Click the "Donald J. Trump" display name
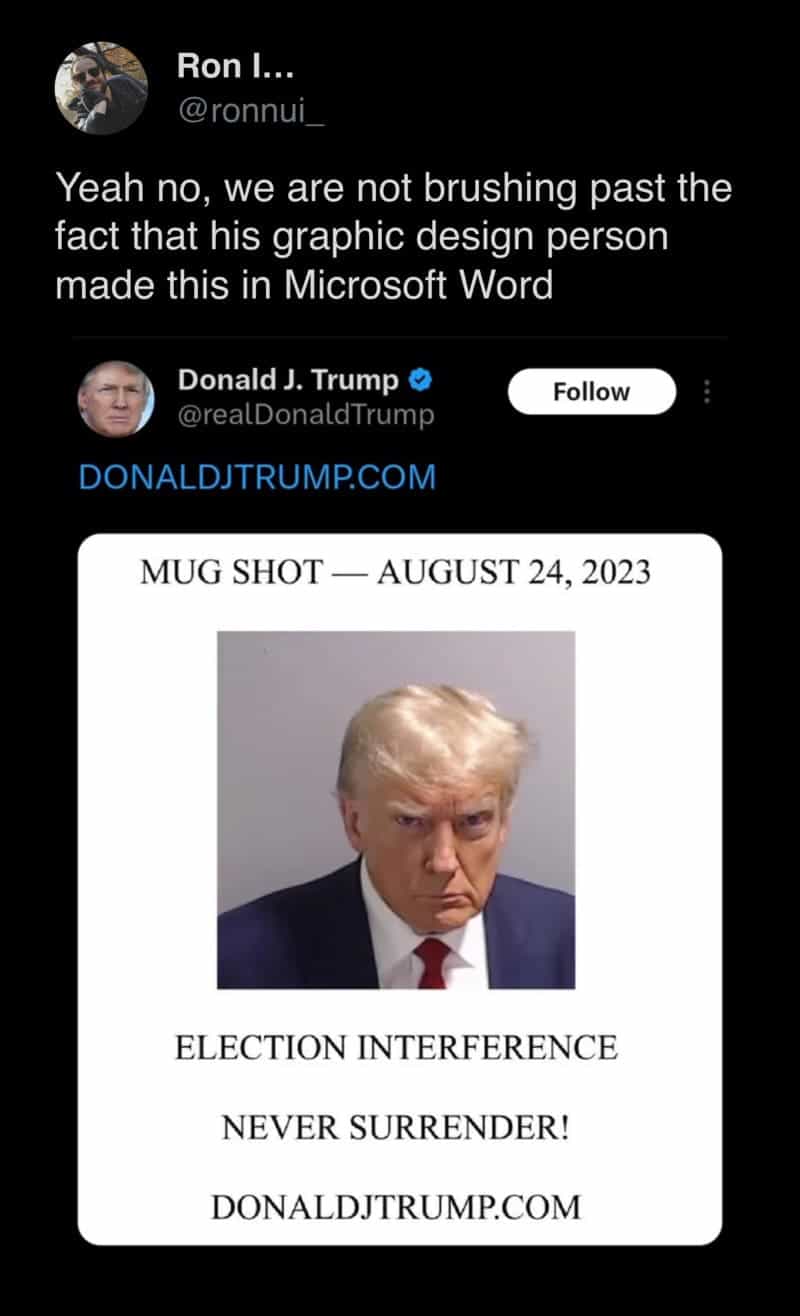Screen dimensions: 800x1316 pyautogui.click(x=289, y=380)
